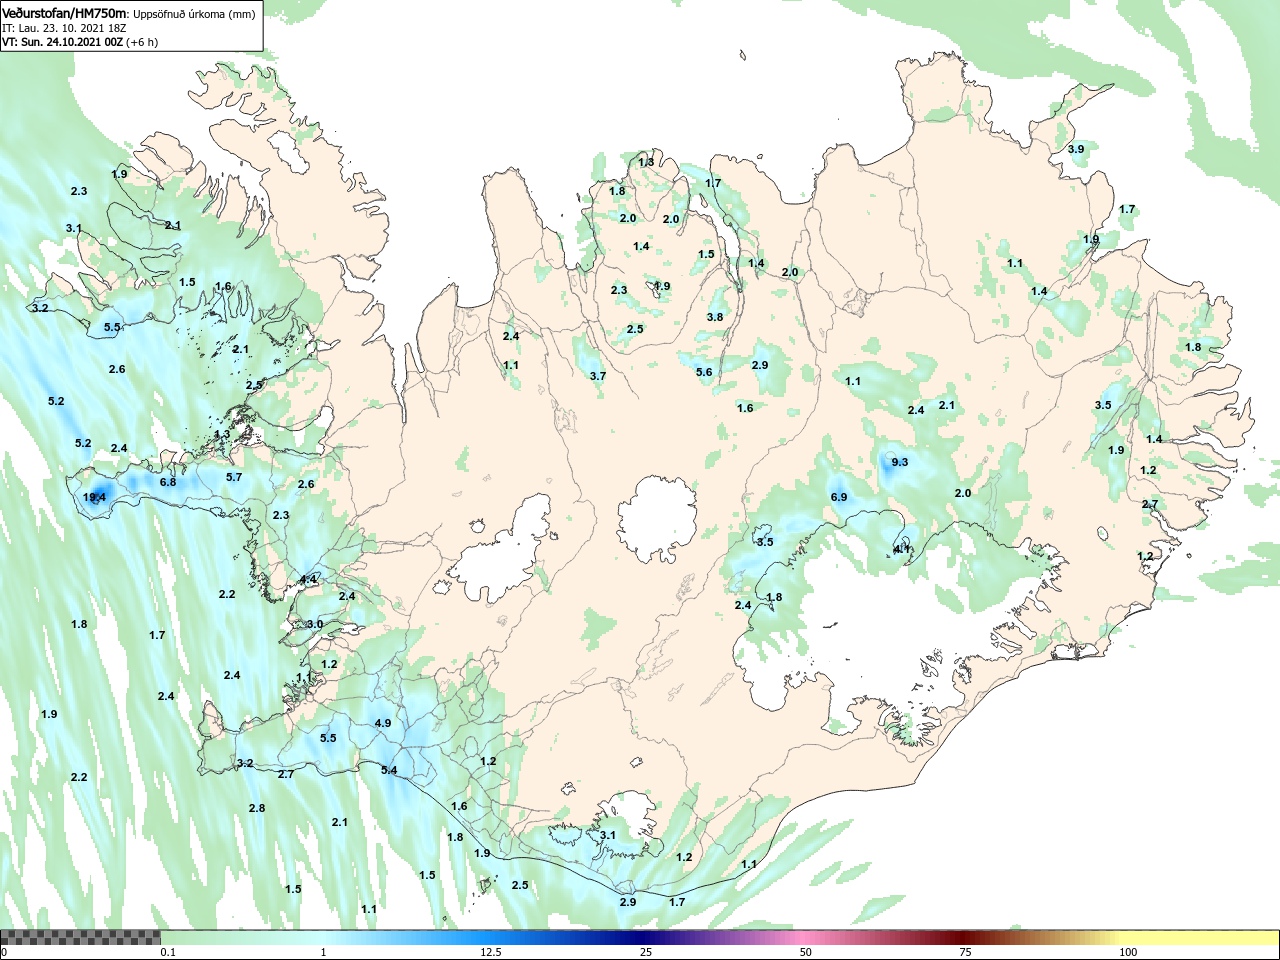Click the 0.1 label on color scale
The image size is (1280, 960).
(x=168, y=952)
